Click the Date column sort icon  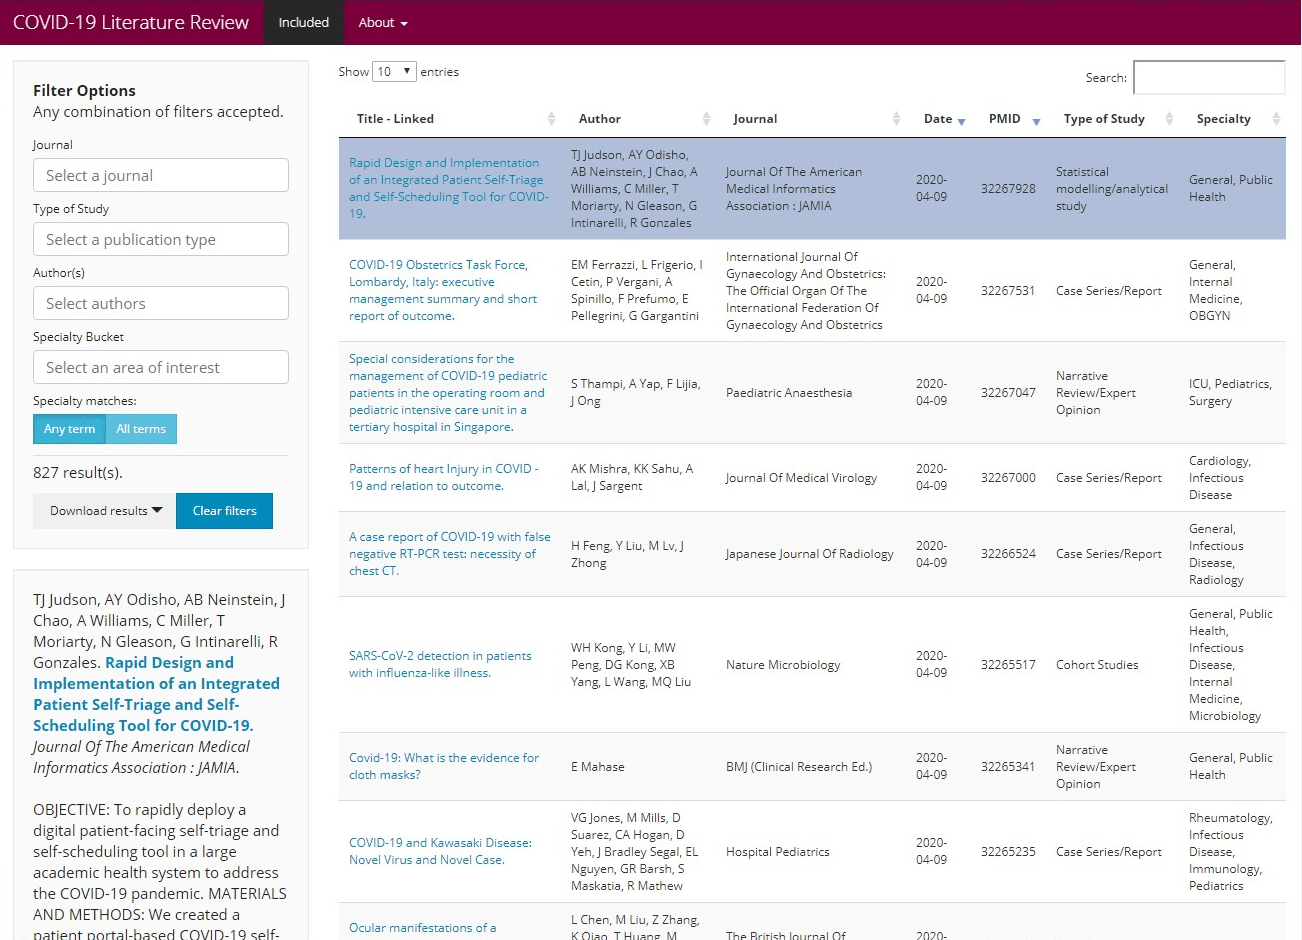click(962, 118)
